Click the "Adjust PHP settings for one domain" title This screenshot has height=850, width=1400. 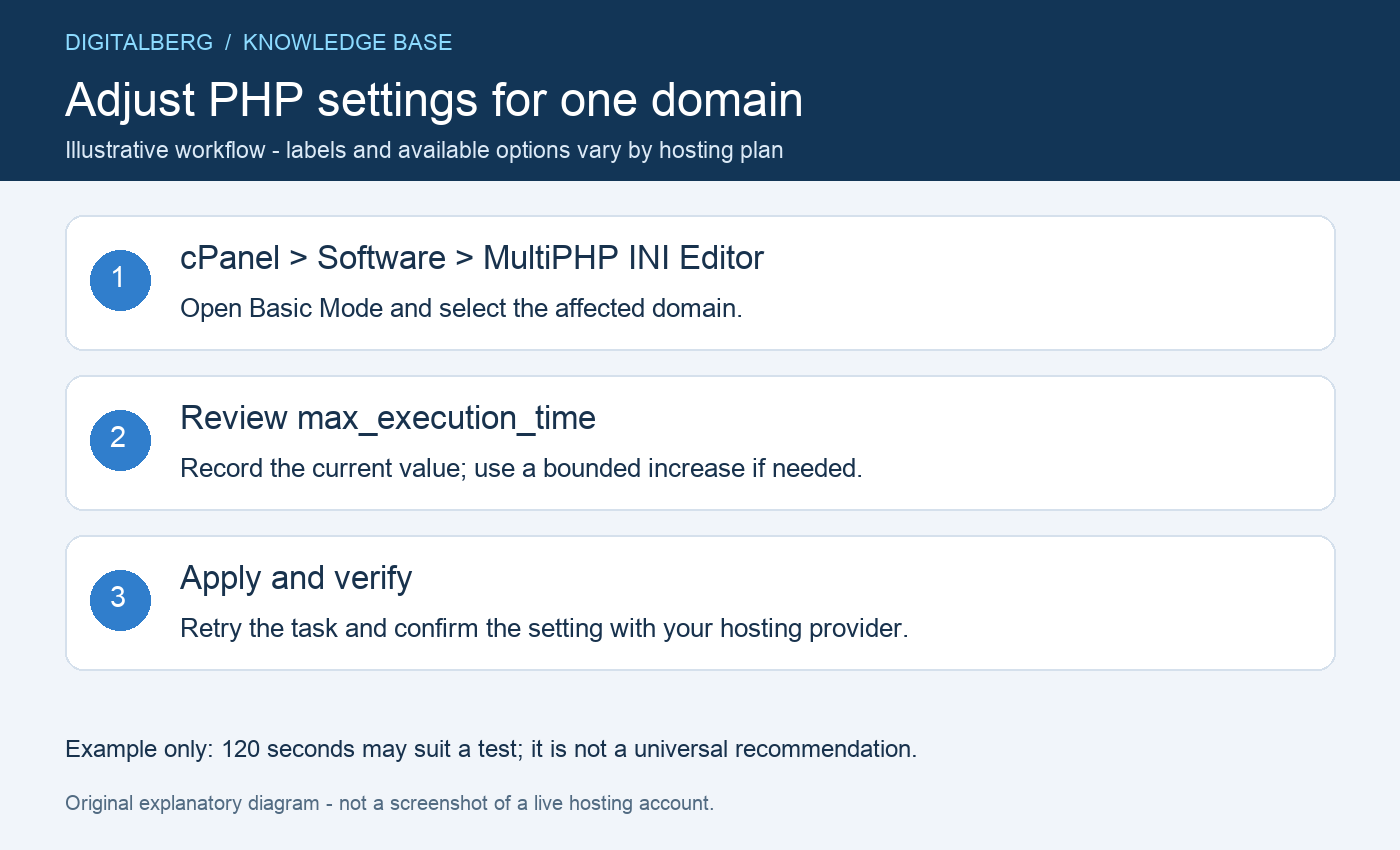[434, 100]
